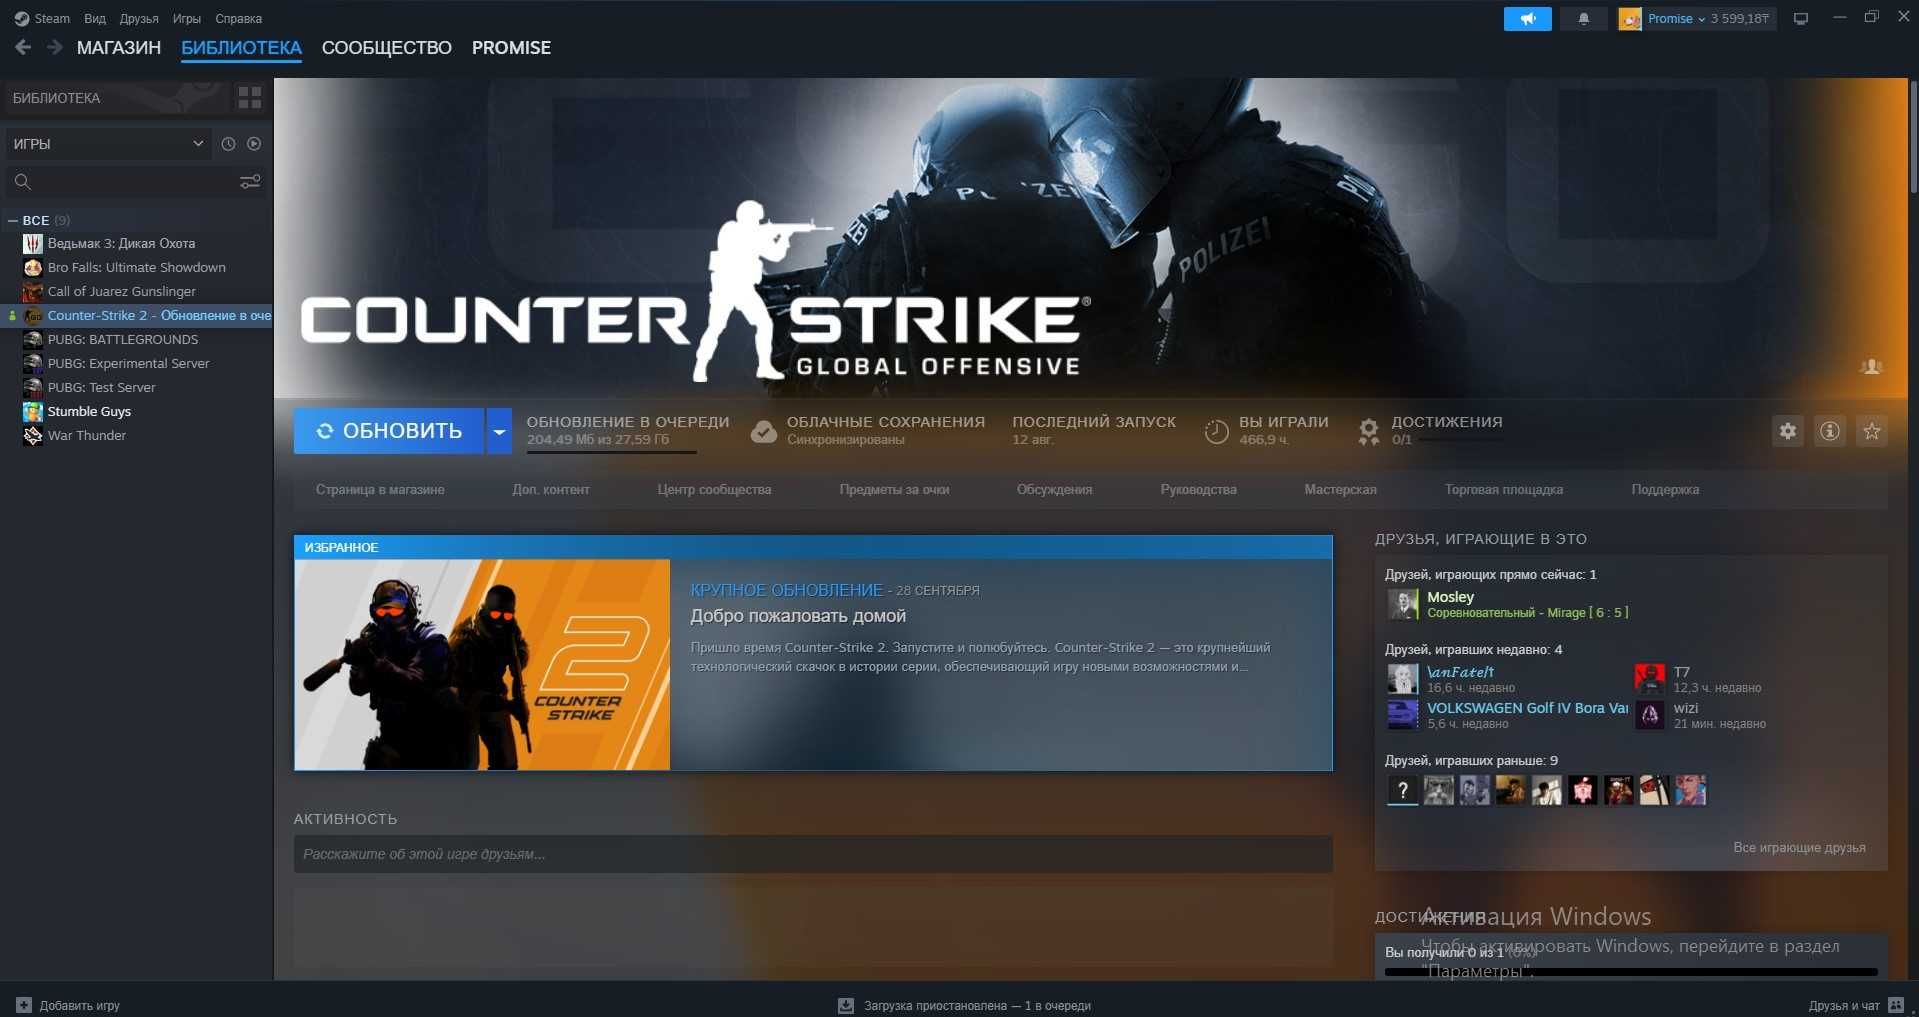Open T7 friend avatar
Viewport: 1919px width, 1017px height.
click(1649, 679)
